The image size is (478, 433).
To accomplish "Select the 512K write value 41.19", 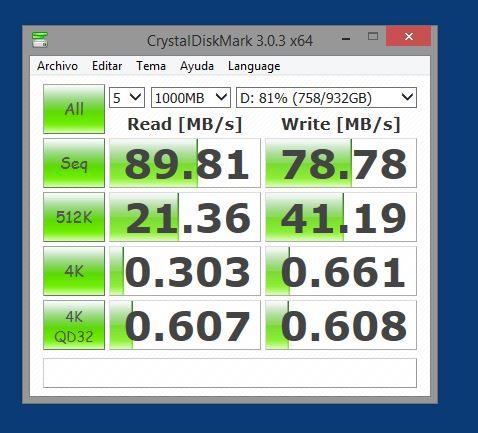I will click(341, 217).
